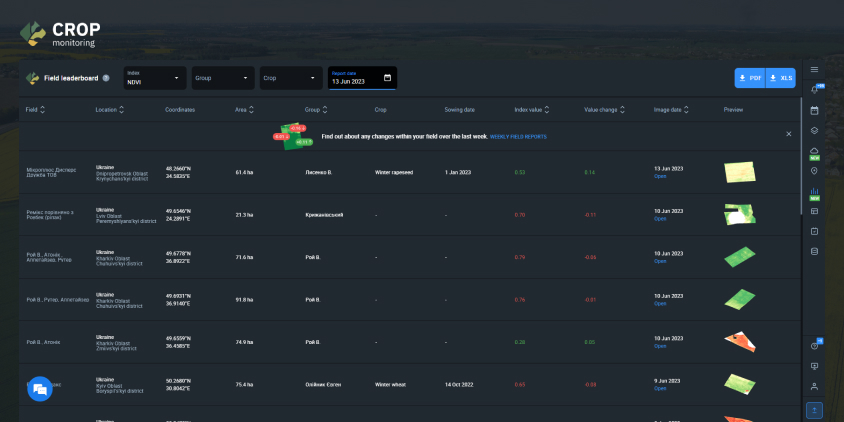Click the help icon beside Field leaderboard
Viewport: 844px width, 422px height.
pyautogui.click(x=106, y=78)
